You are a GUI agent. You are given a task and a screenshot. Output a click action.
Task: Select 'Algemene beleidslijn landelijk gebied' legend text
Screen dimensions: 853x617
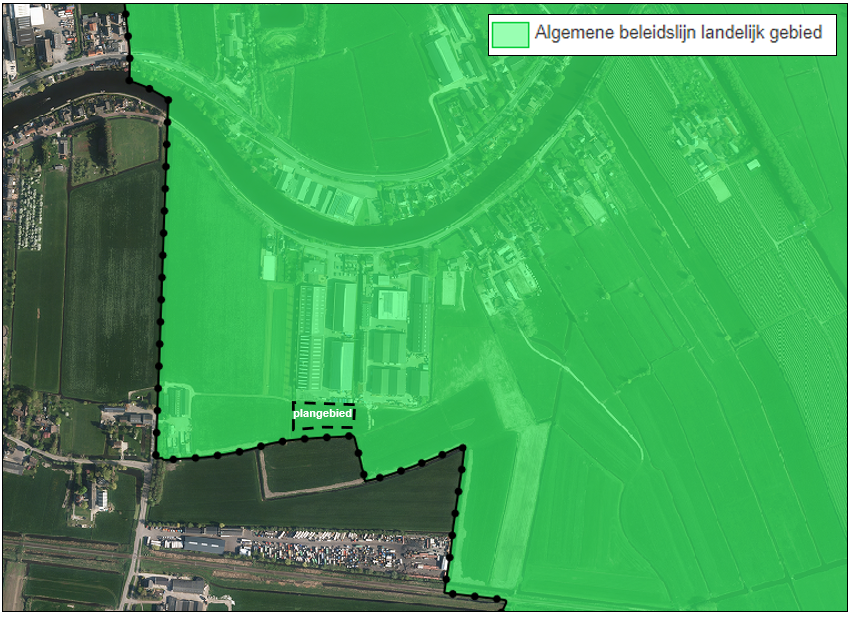pos(678,33)
